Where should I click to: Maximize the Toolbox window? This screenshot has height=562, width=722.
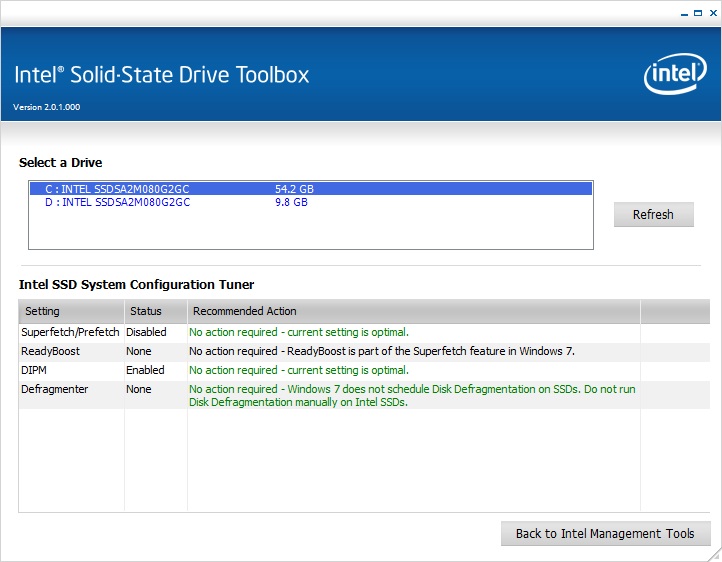pos(698,13)
